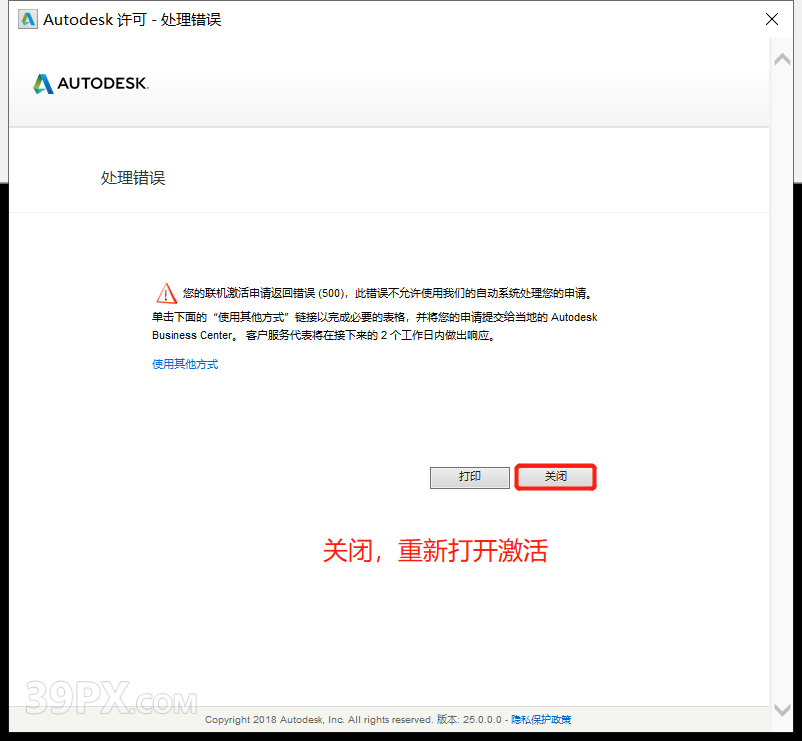Click the scrollbar down arrow
The width and height of the screenshot is (802, 741).
point(782,710)
